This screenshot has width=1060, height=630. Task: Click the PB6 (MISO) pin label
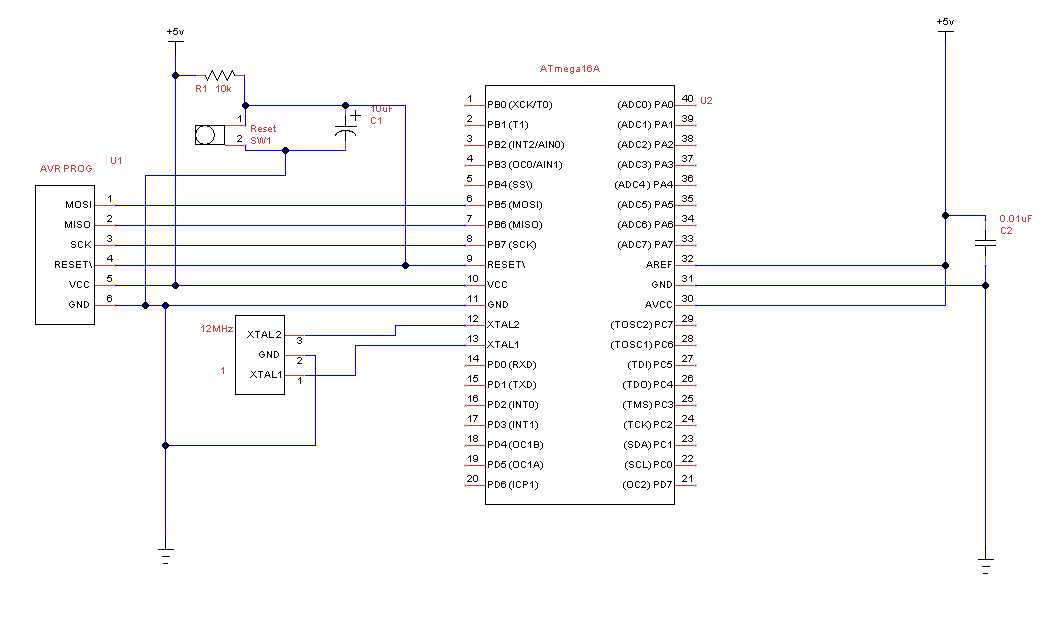(515, 224)
